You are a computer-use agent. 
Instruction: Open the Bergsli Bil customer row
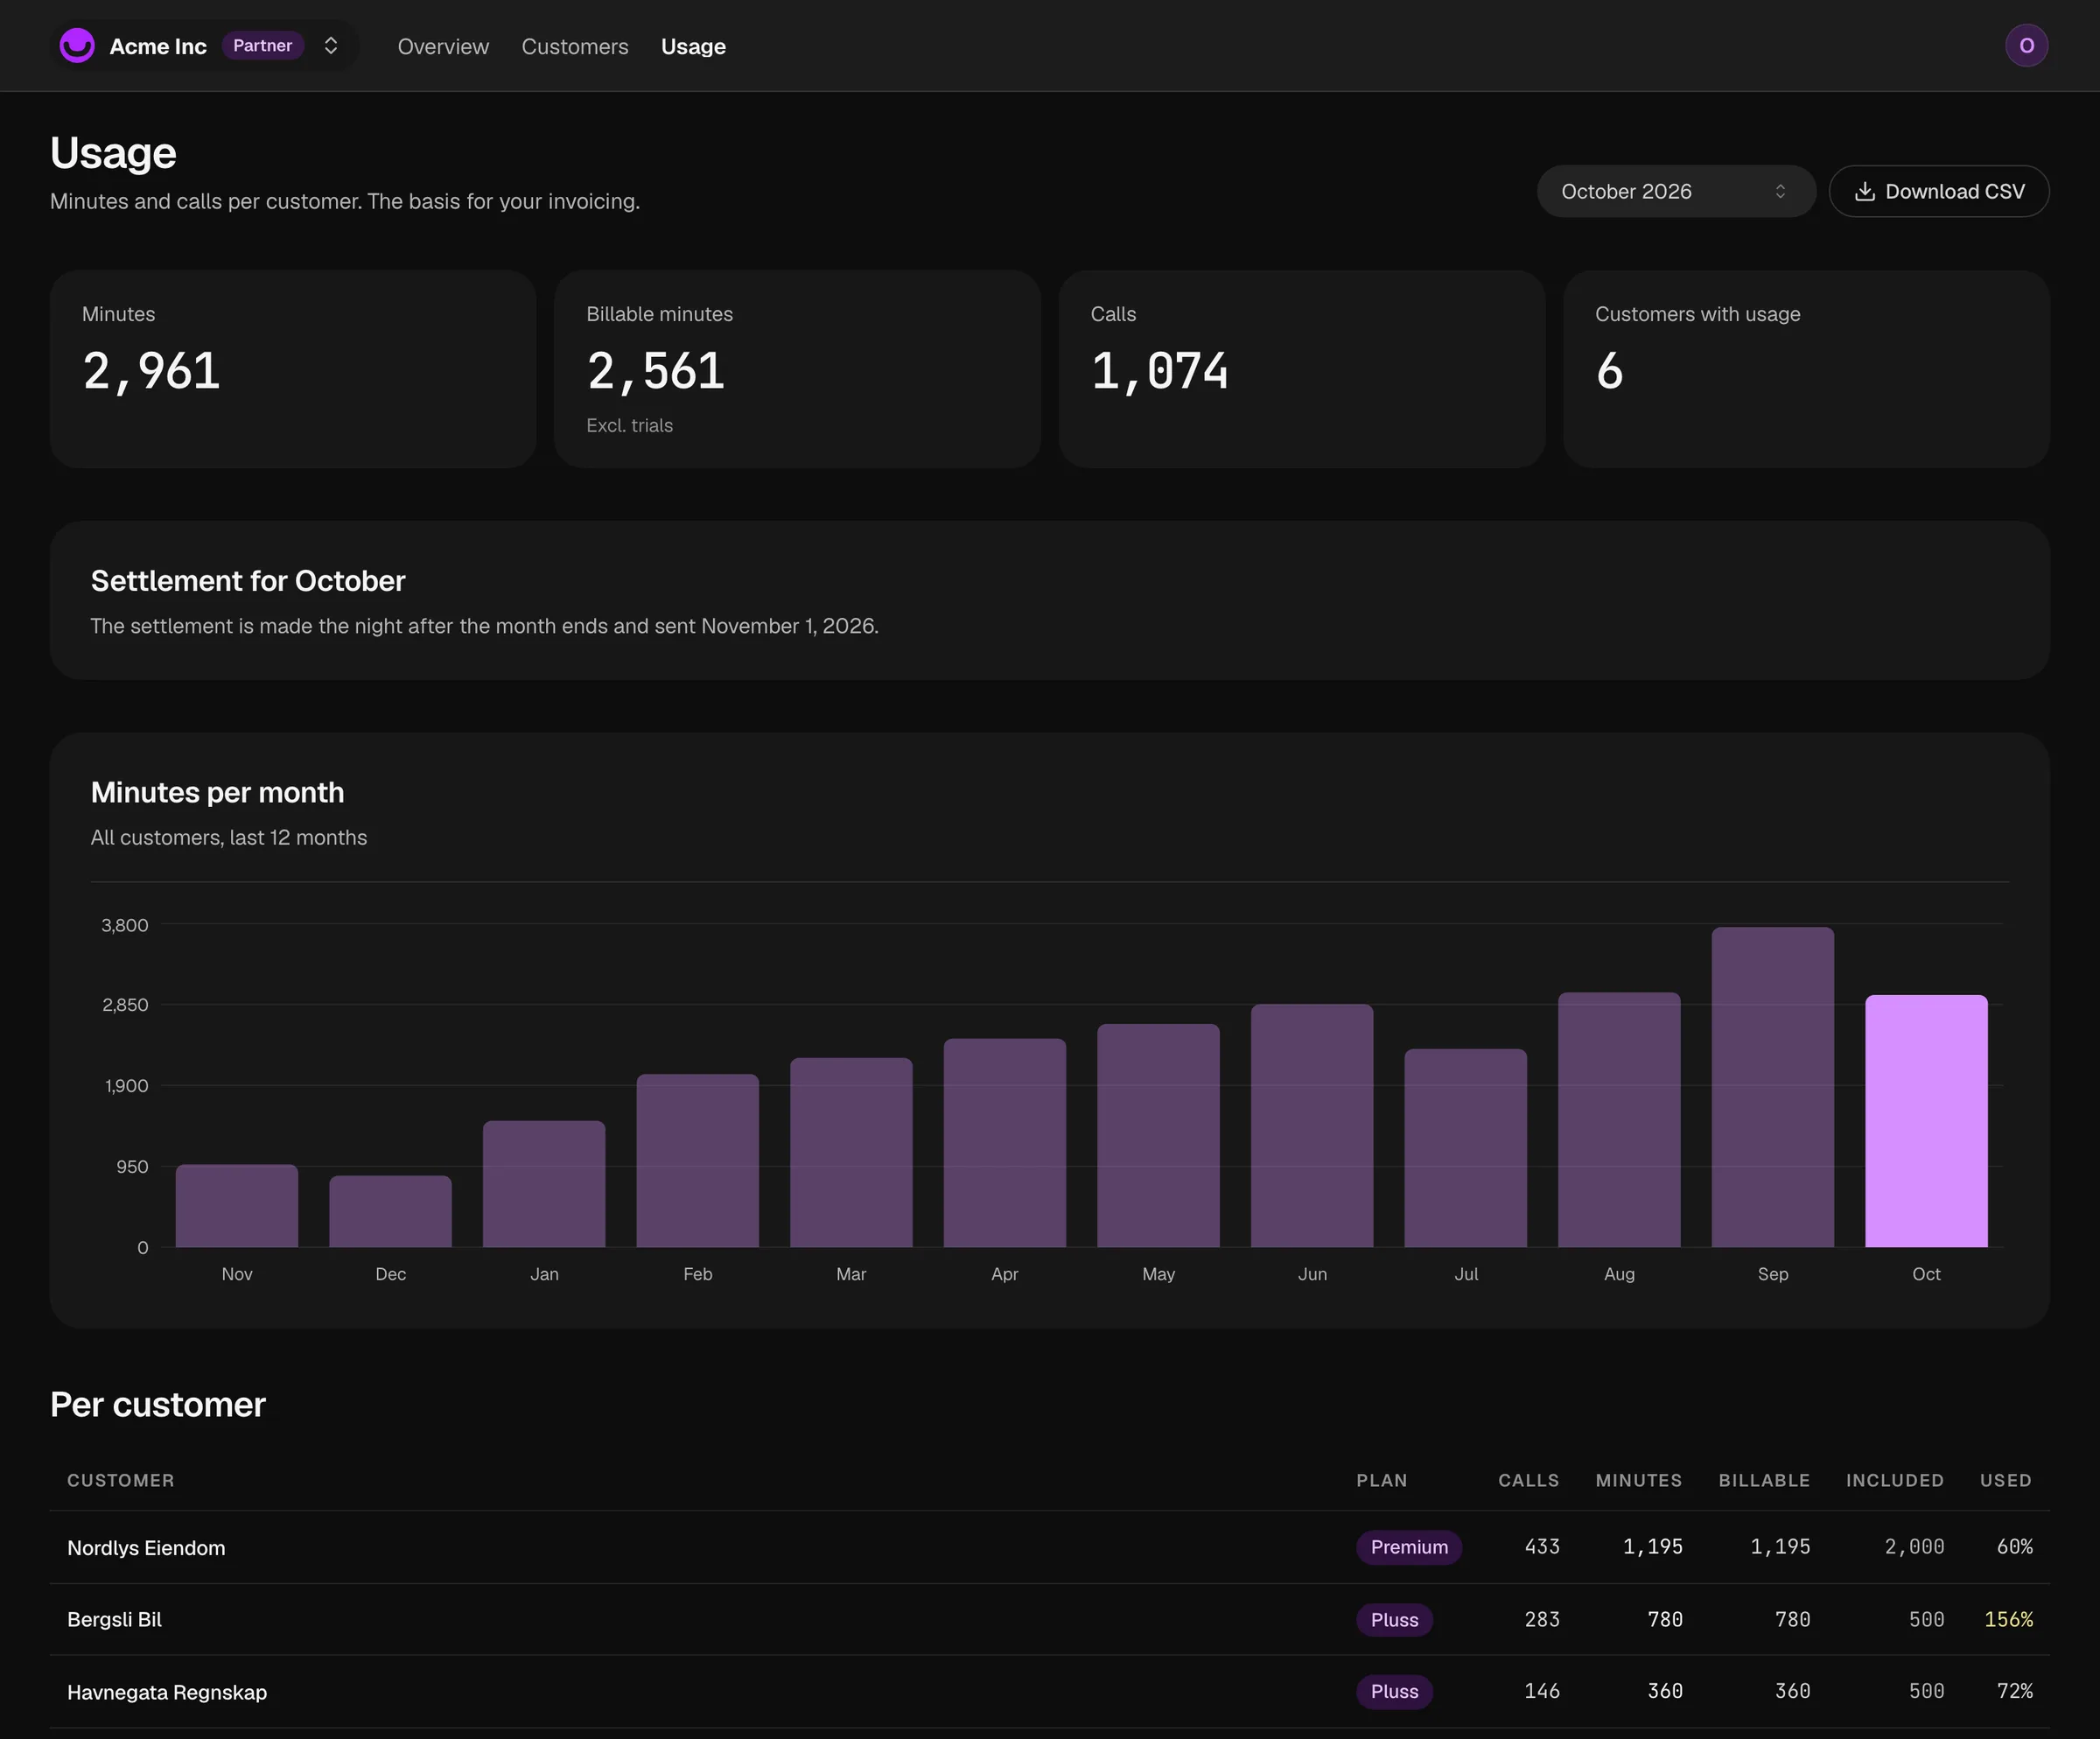pyautogui.click(x=1050, y=1619)
